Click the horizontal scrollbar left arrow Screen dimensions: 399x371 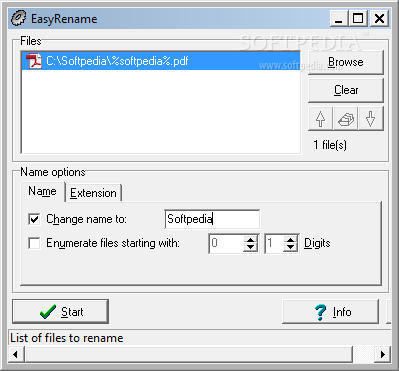click(16, 354)
